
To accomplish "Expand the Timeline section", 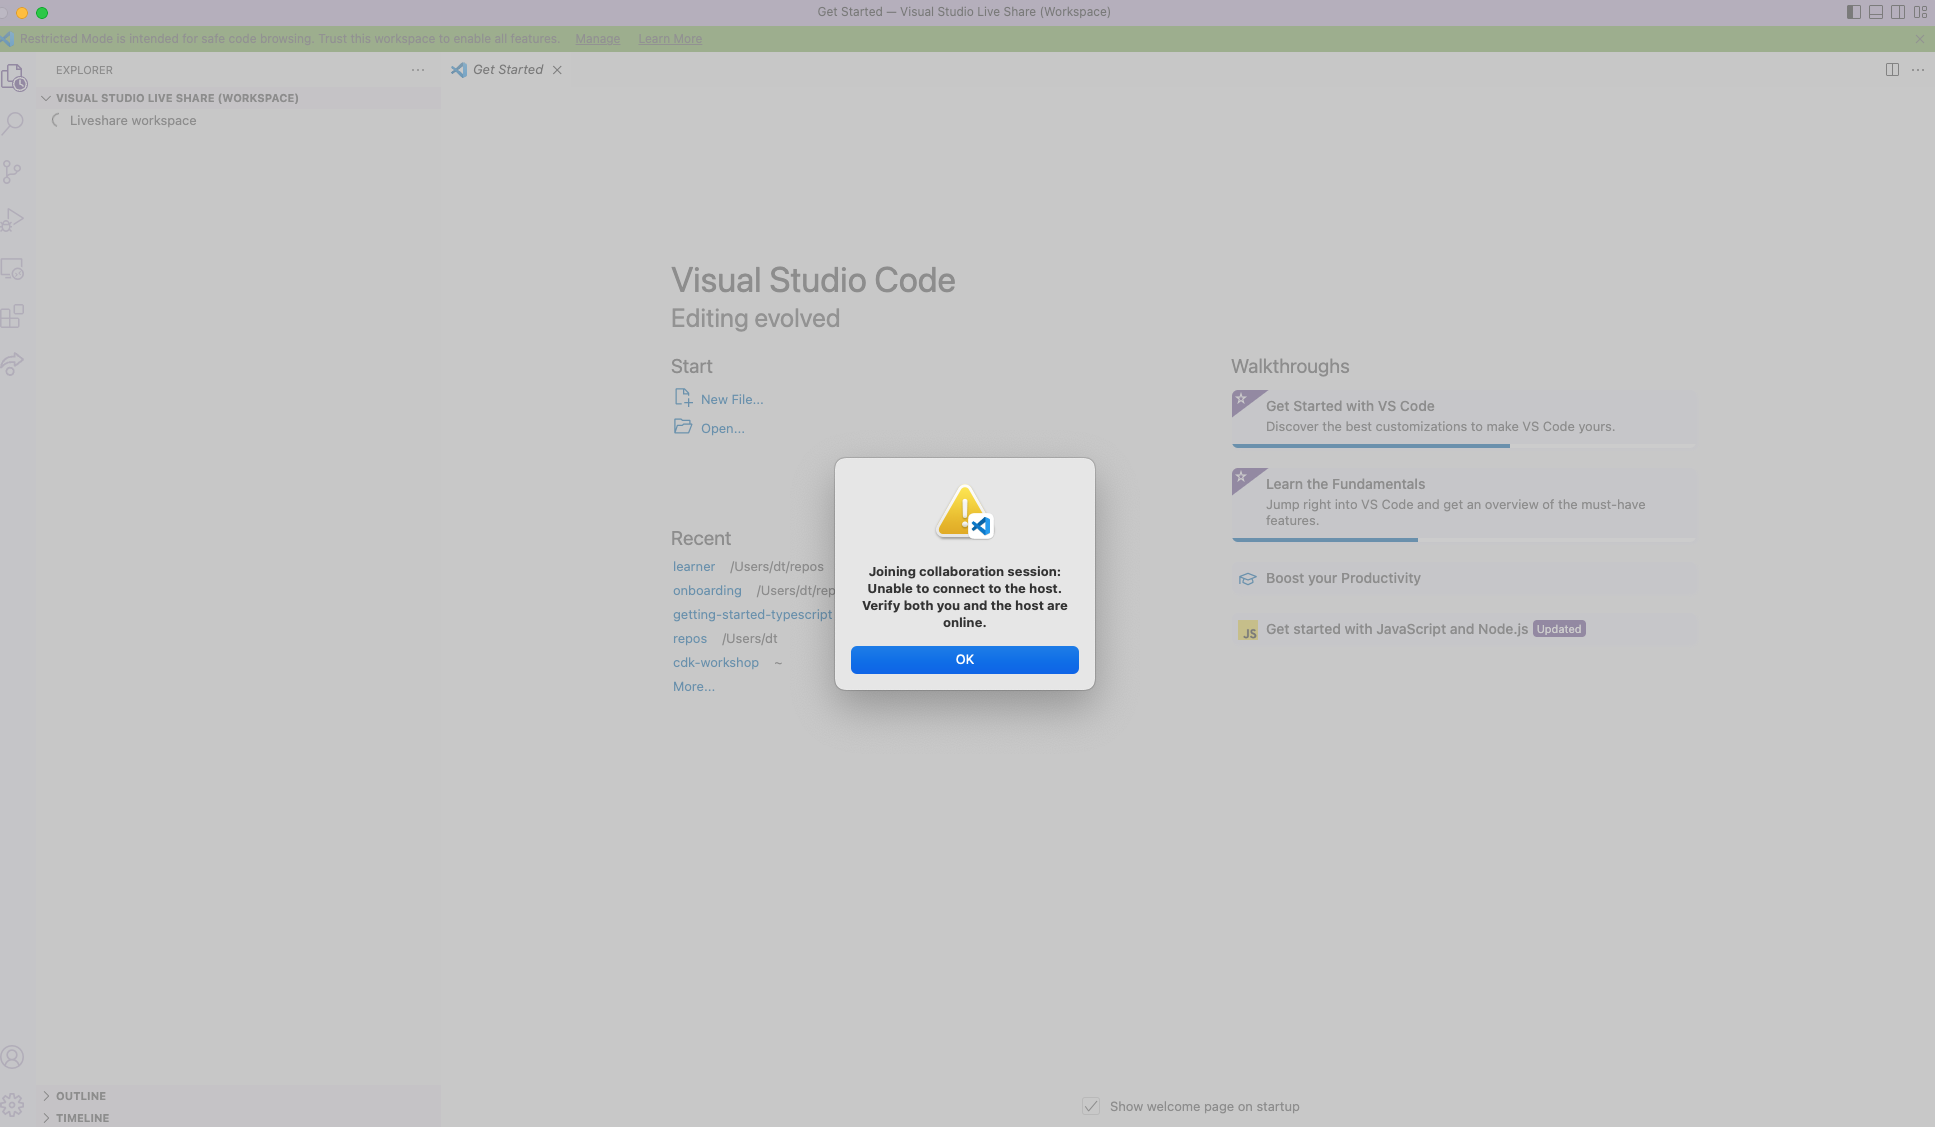I will point(240,1118).
